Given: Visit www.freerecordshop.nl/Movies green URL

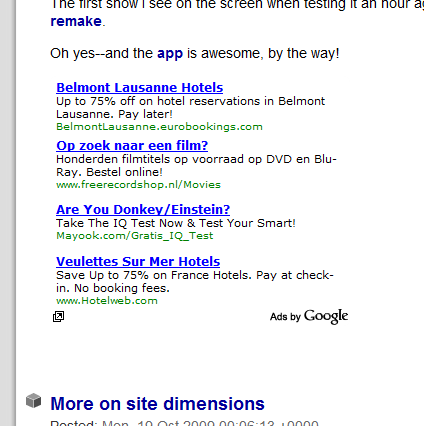Looking at the screenshot, I should pyautogui.click(x=138, y=185).
